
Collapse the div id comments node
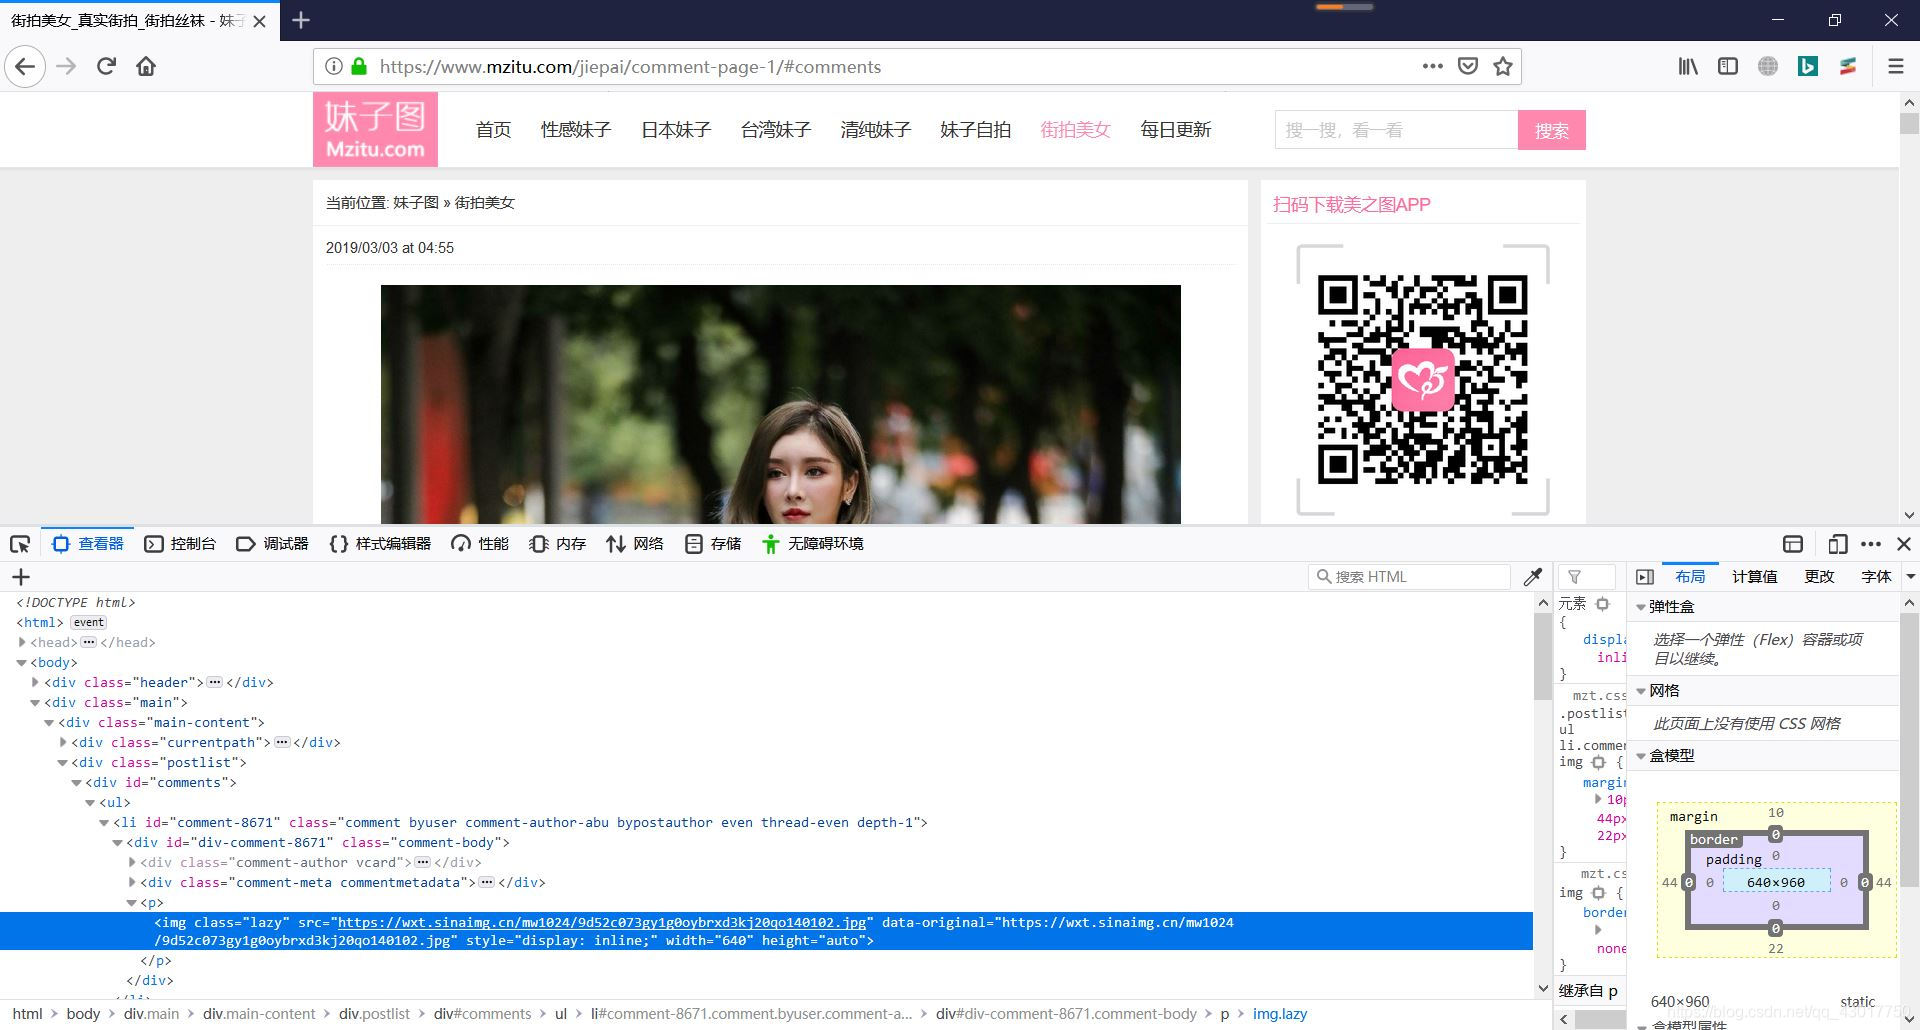(76, 783)
